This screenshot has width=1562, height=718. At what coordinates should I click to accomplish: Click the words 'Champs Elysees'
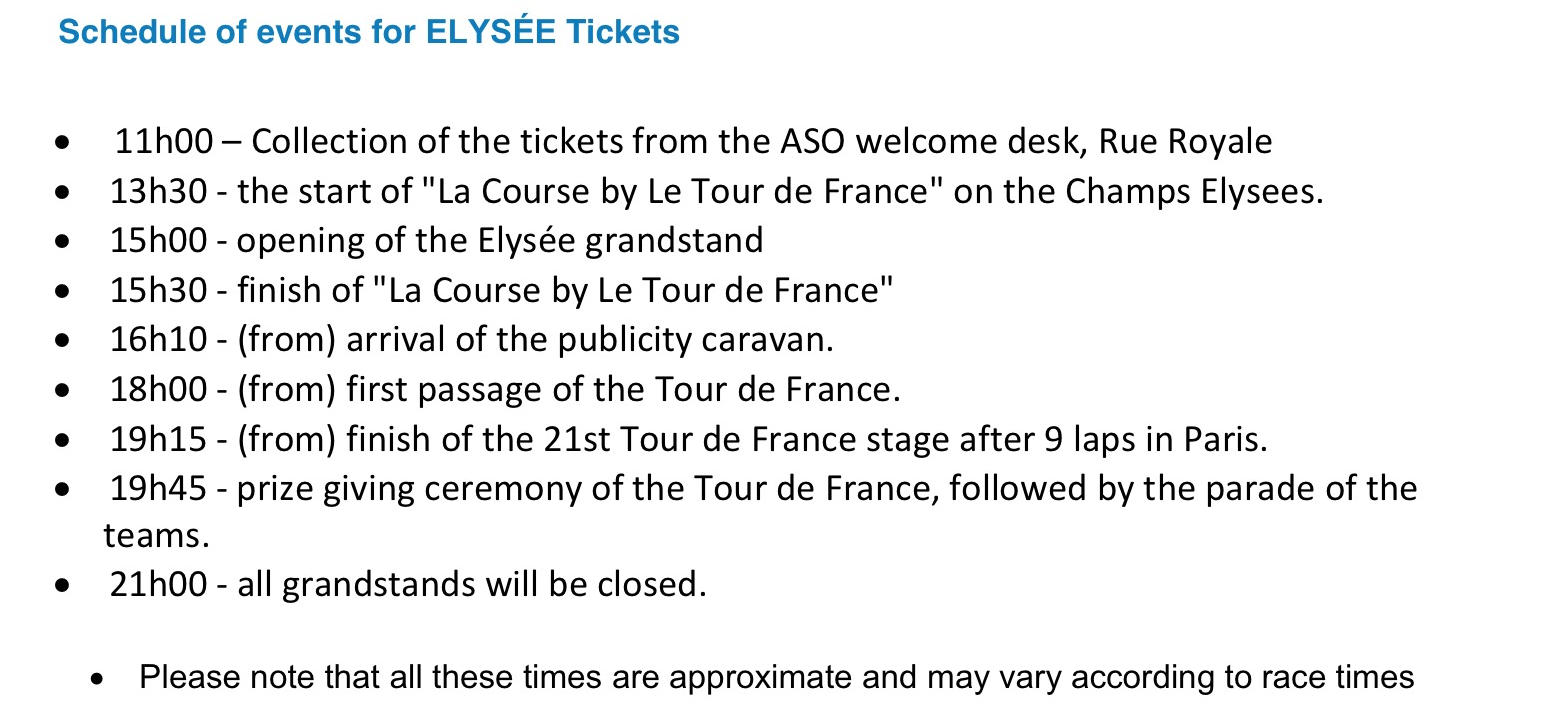(1192, 191)
